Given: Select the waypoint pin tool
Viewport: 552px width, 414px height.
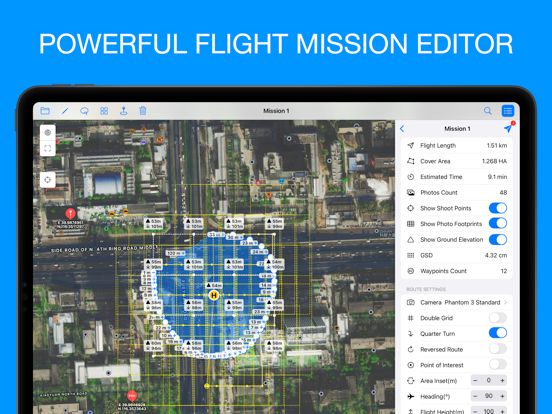Looking at the screenshot, I should pos(124,111).
